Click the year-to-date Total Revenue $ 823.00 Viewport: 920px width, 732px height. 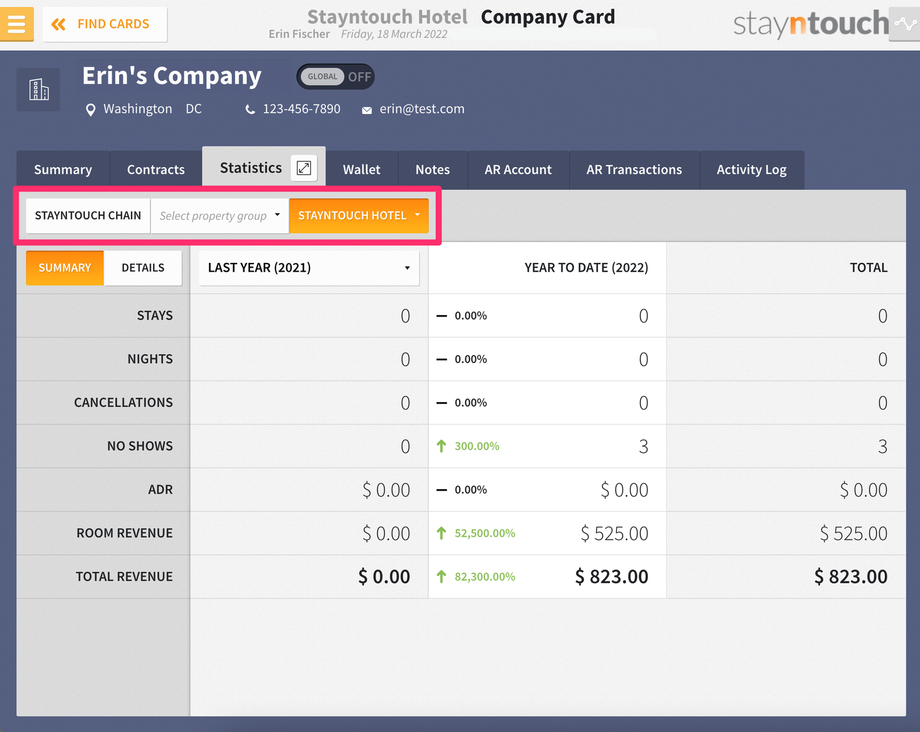click(611, 577)
